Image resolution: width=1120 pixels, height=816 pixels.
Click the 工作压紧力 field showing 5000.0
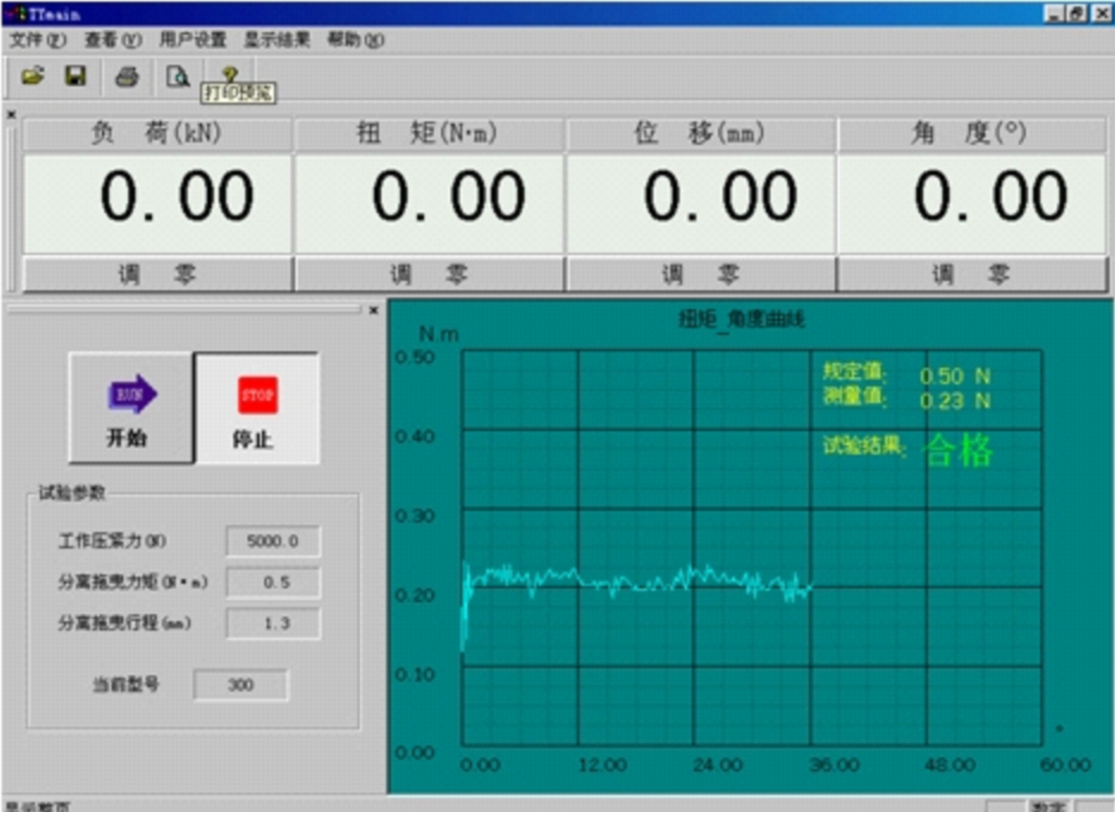[273, 541]
